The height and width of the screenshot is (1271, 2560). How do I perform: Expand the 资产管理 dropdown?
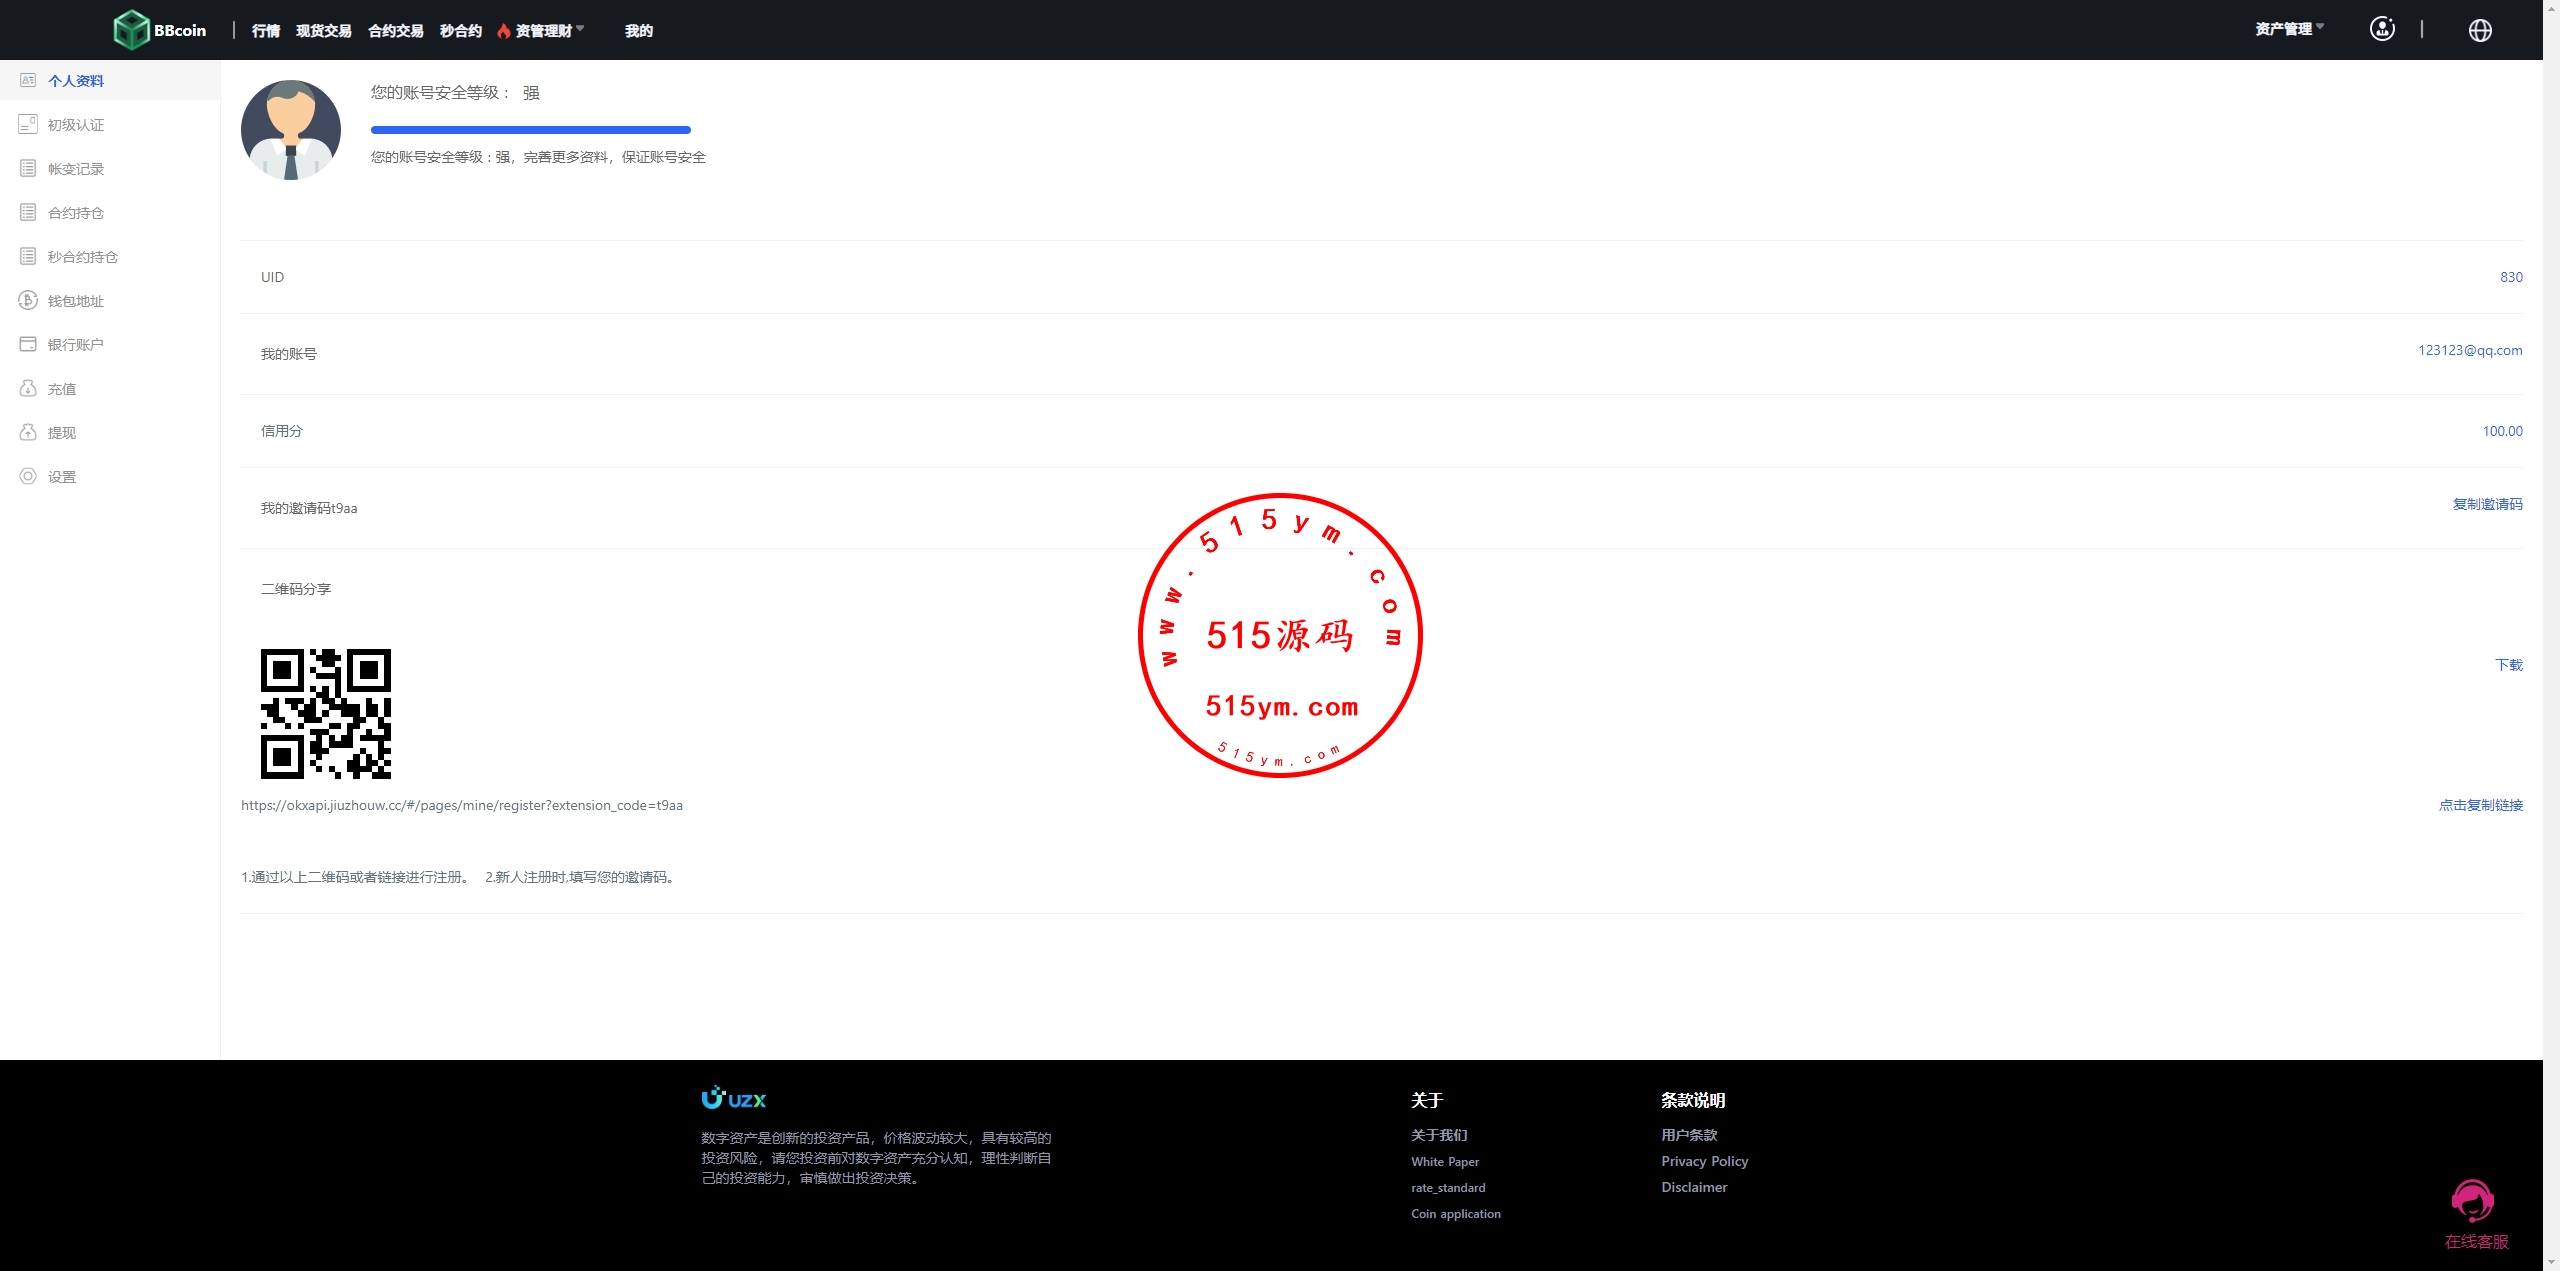pos(2288,29)
